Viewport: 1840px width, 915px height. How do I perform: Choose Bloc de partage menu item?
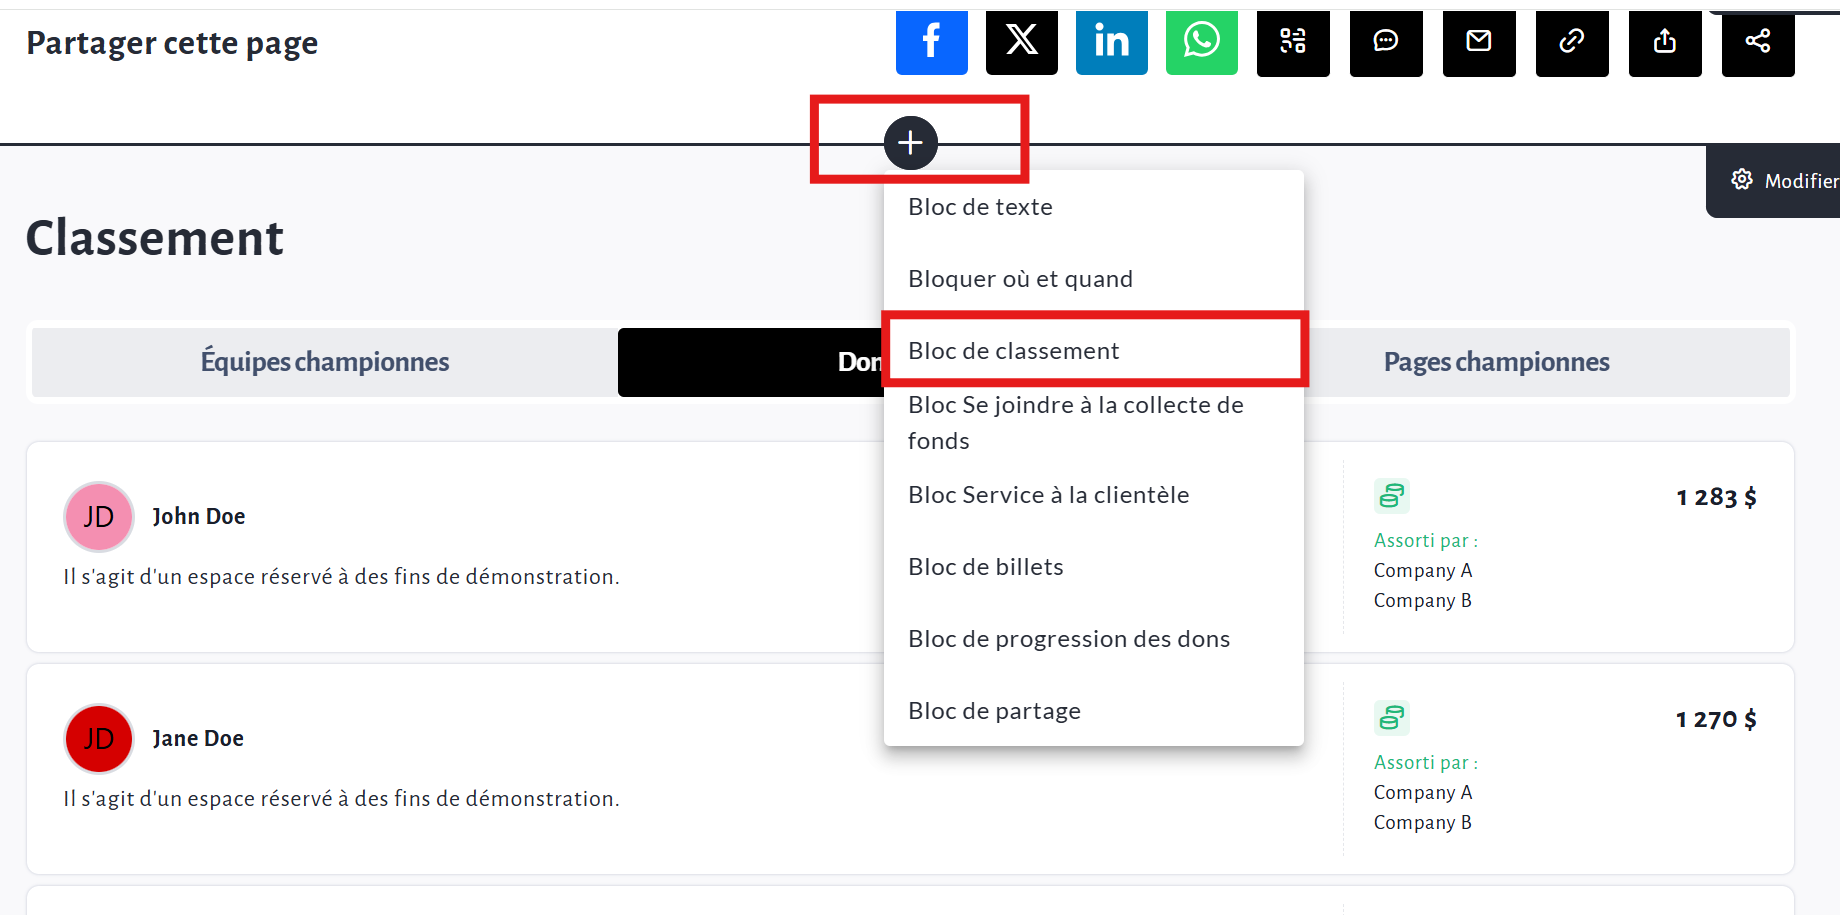coord(994,711)
